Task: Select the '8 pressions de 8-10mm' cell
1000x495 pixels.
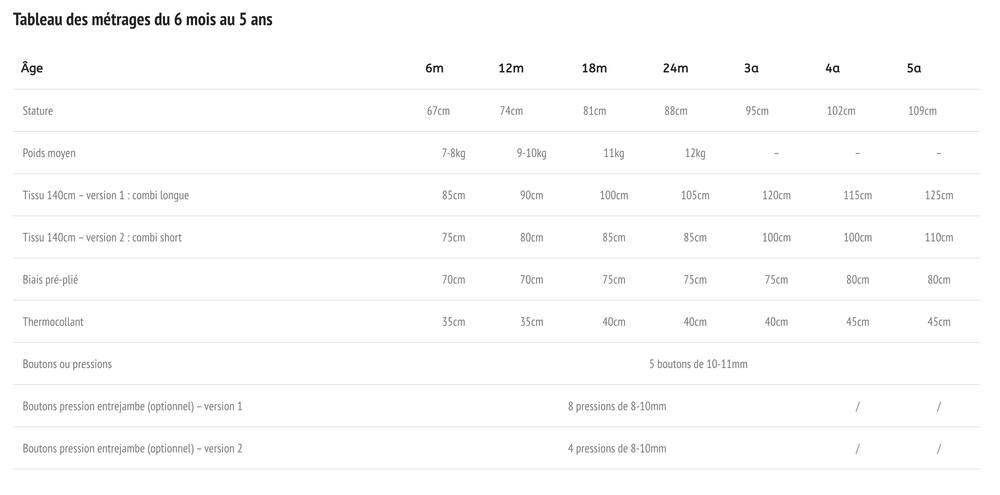Action: pos(617,406)
